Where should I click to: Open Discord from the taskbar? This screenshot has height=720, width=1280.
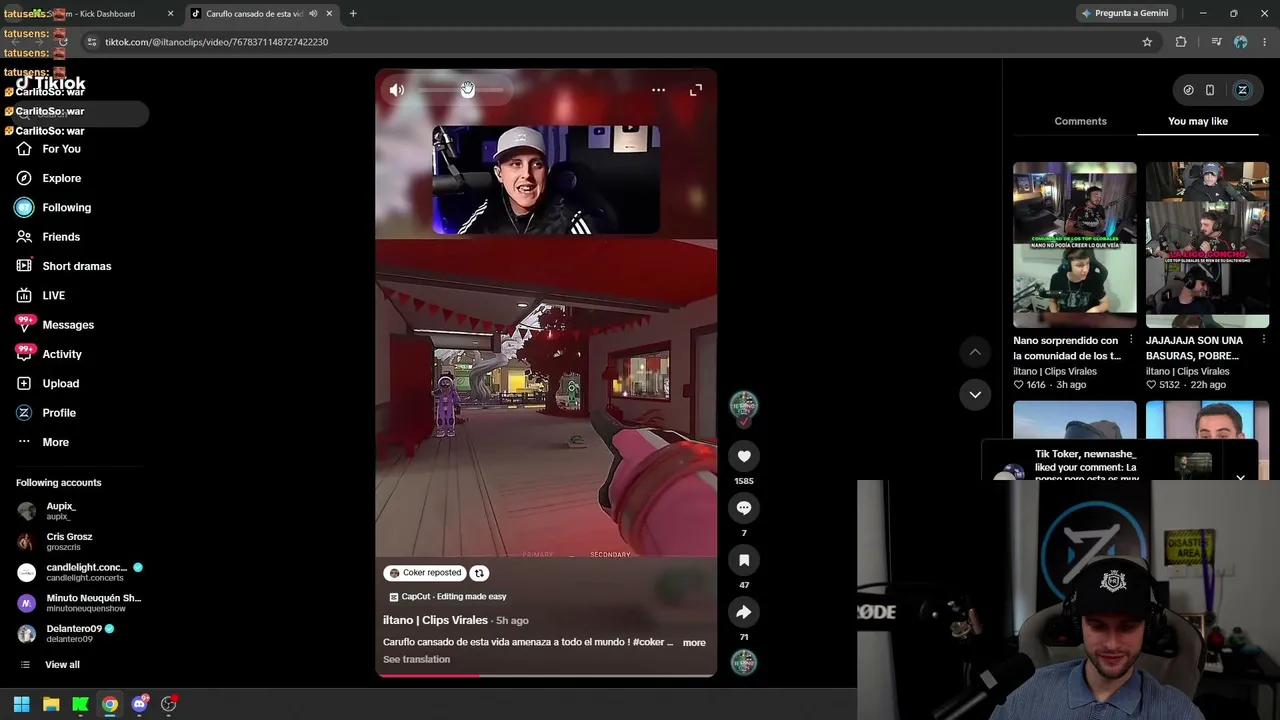point(139,704)
